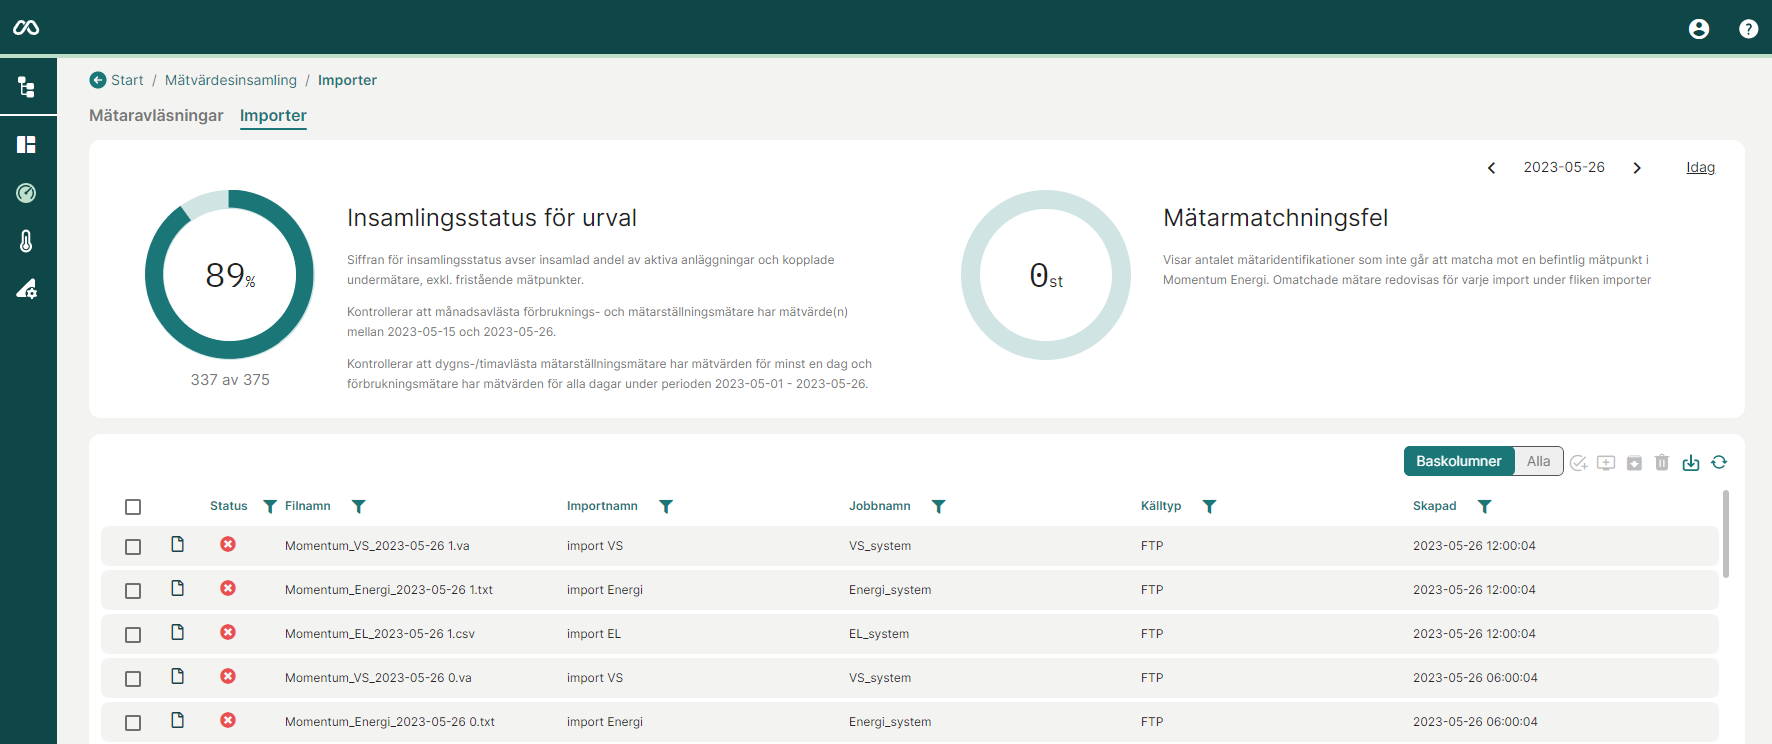The width and height of the screenshot is (1772, 744).
Task: Click error status icon for Momentum_Energi_2023-05-26 0.txt
Action: pos(228,720)
